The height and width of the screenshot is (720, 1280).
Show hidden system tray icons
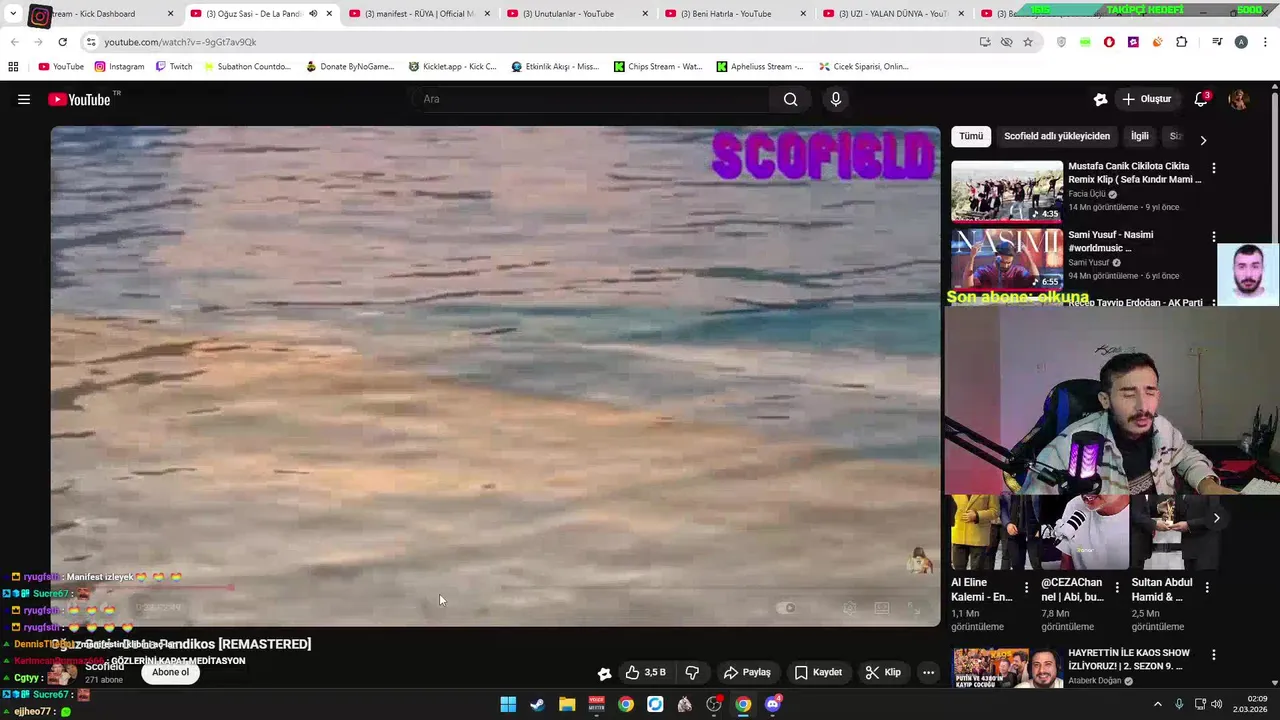tap(1157, 704)
